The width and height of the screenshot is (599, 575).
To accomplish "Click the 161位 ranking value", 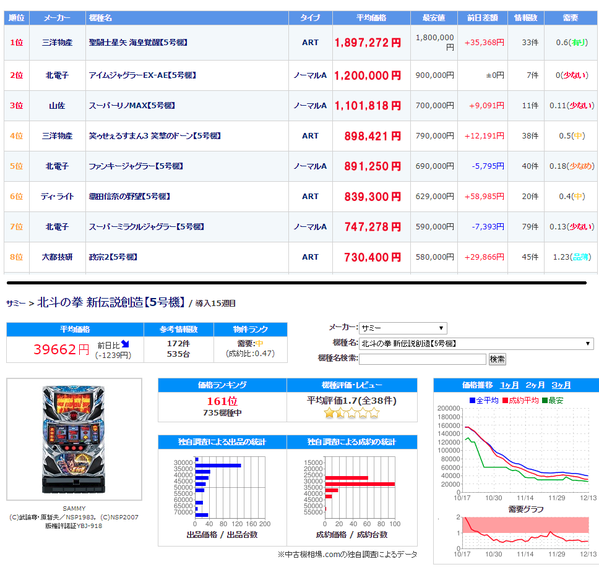I will 222,401.
